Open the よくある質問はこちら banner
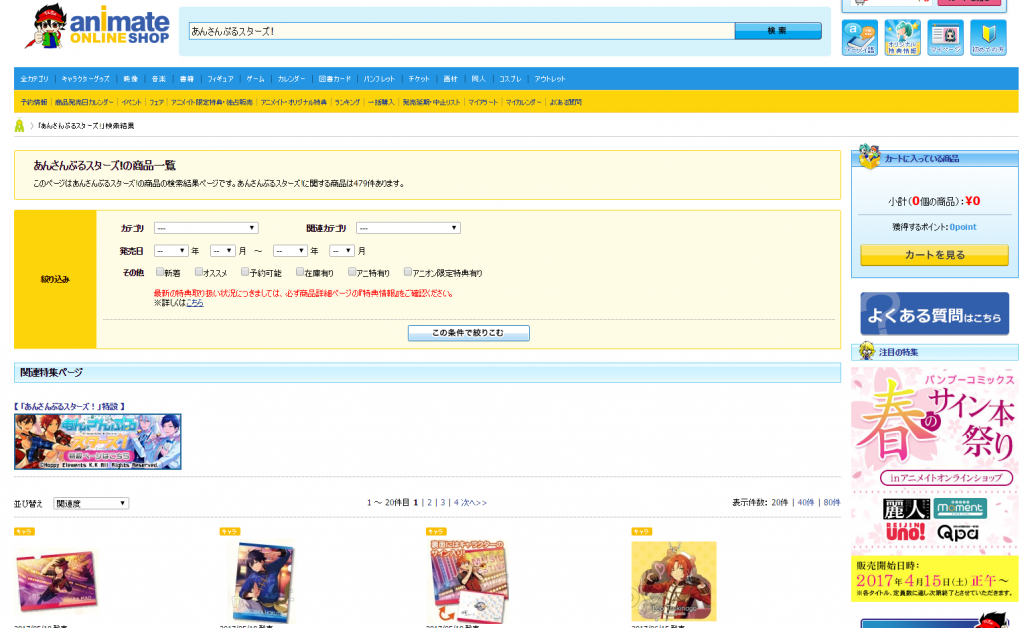The image size is (1024, 628). [934, 314]
